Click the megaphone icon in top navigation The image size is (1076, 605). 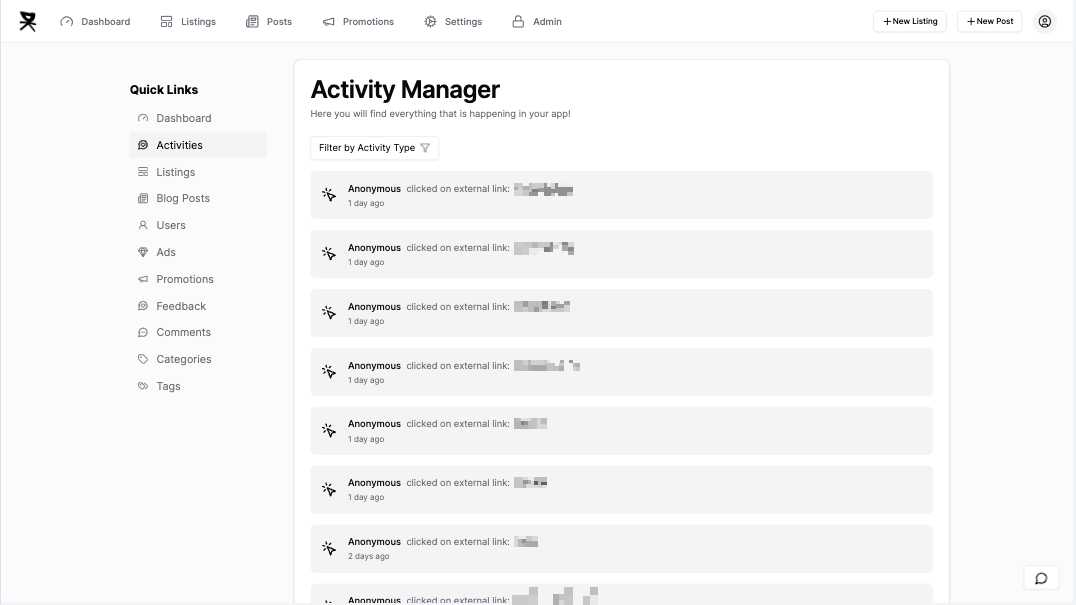[x=329, y=21]
